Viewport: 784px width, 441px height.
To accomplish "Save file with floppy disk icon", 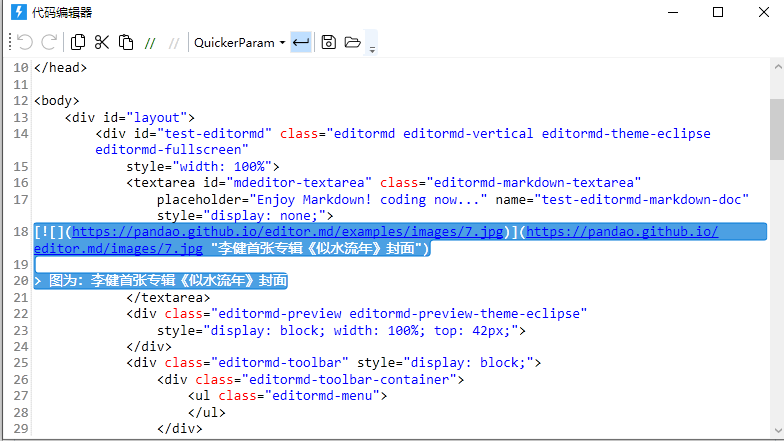I will pyautogui.click(x=328, y=42).
